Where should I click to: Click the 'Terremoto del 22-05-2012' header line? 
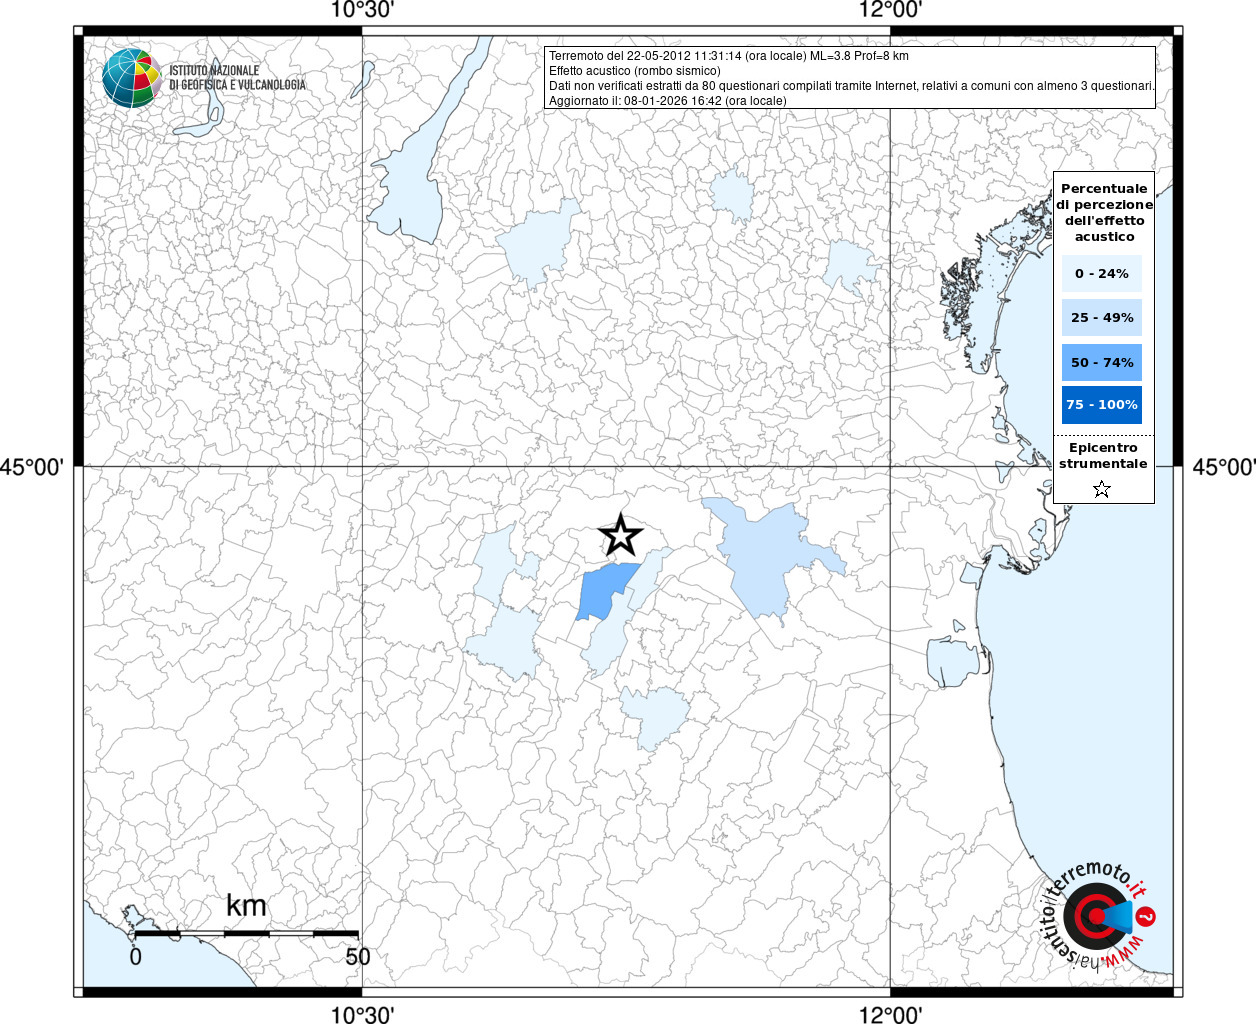(729, 56)
